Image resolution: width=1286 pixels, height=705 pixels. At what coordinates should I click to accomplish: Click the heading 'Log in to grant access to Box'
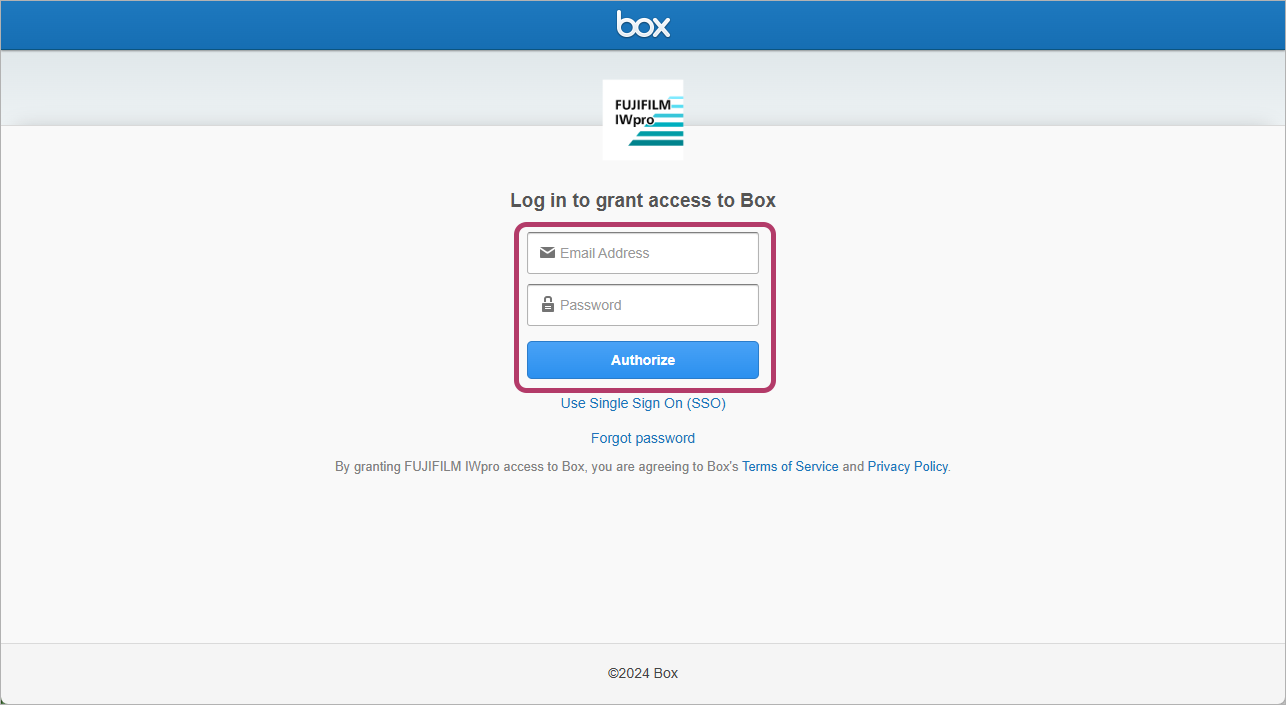point(643,200)
